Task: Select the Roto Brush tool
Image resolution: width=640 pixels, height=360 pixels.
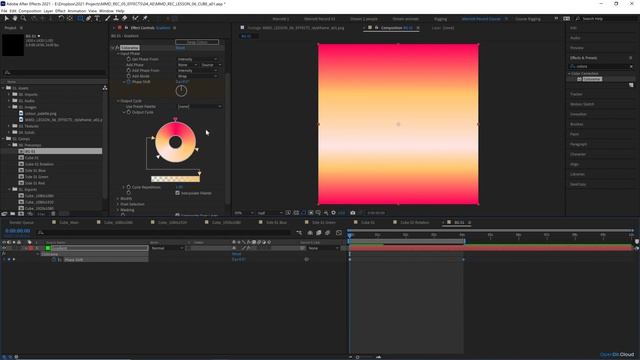Action: tap(135, 18)
